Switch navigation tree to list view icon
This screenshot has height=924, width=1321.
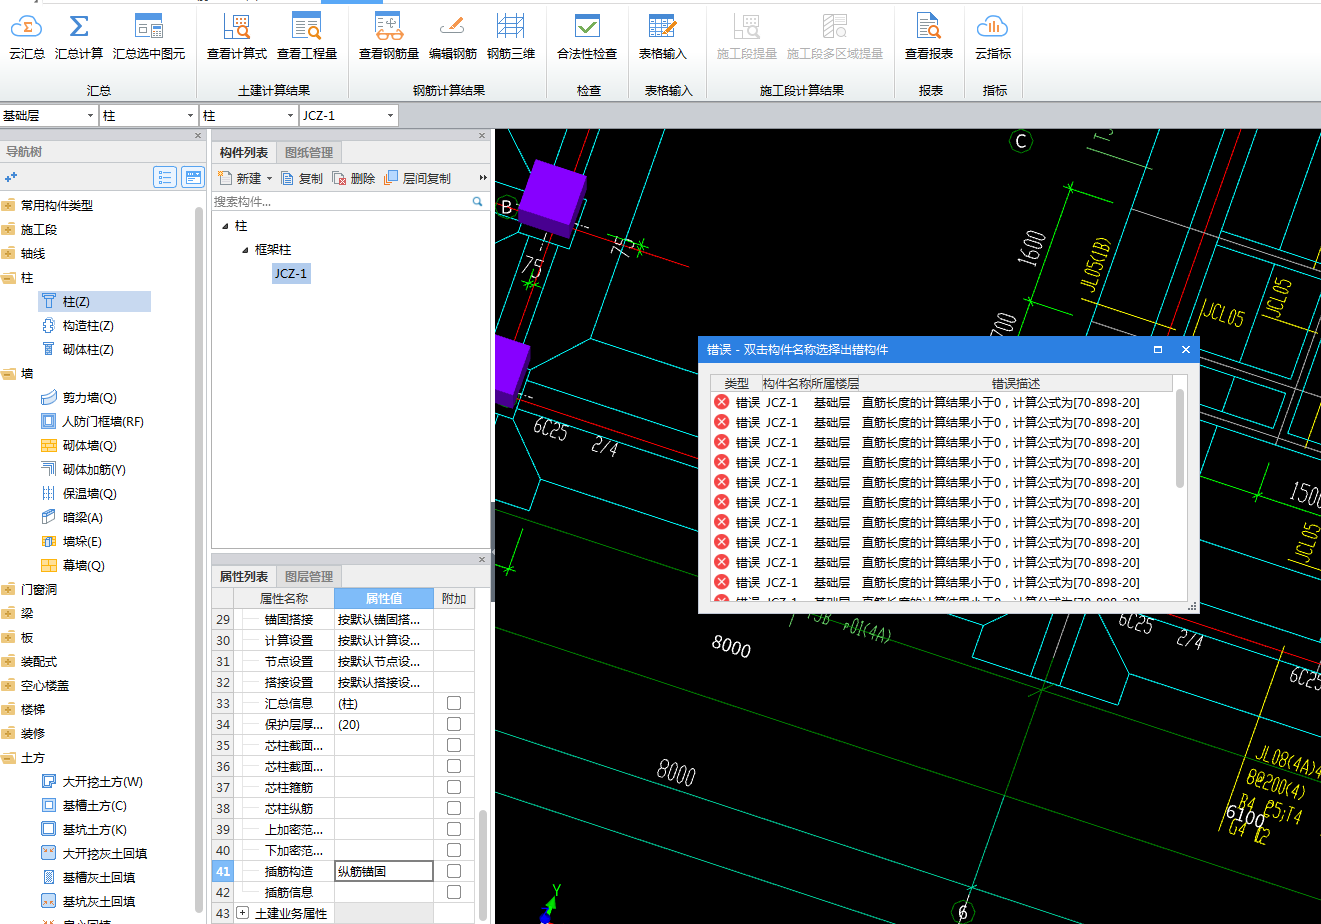coord(165,177)
